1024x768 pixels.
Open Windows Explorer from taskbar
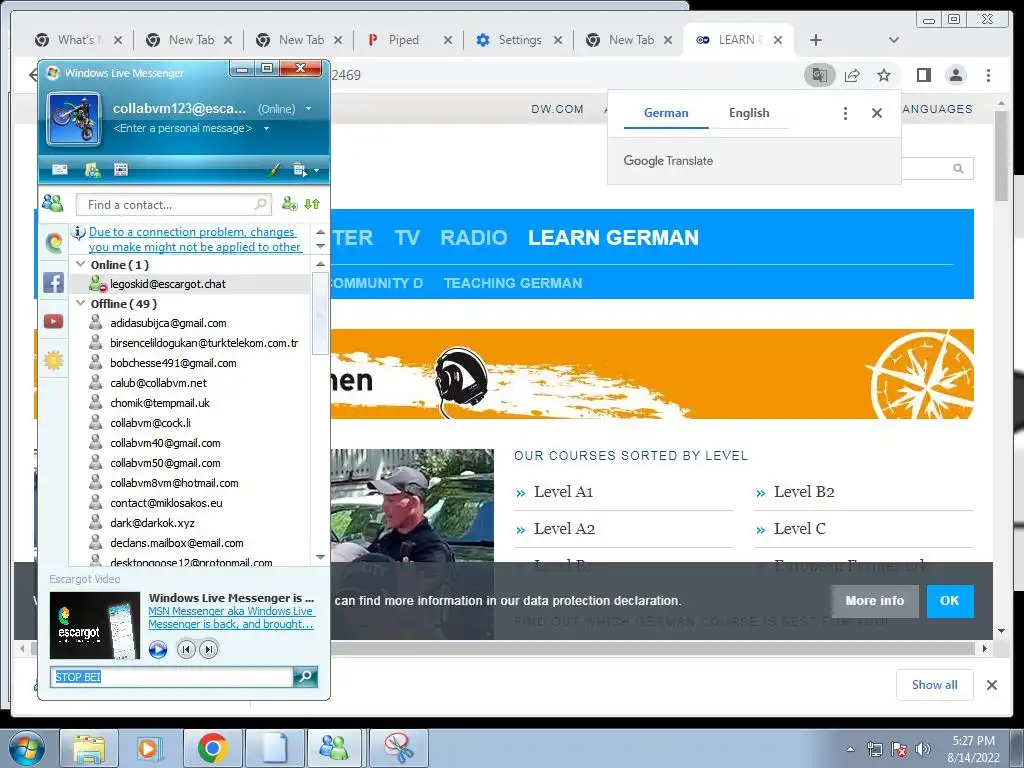(x=89, y=748)
